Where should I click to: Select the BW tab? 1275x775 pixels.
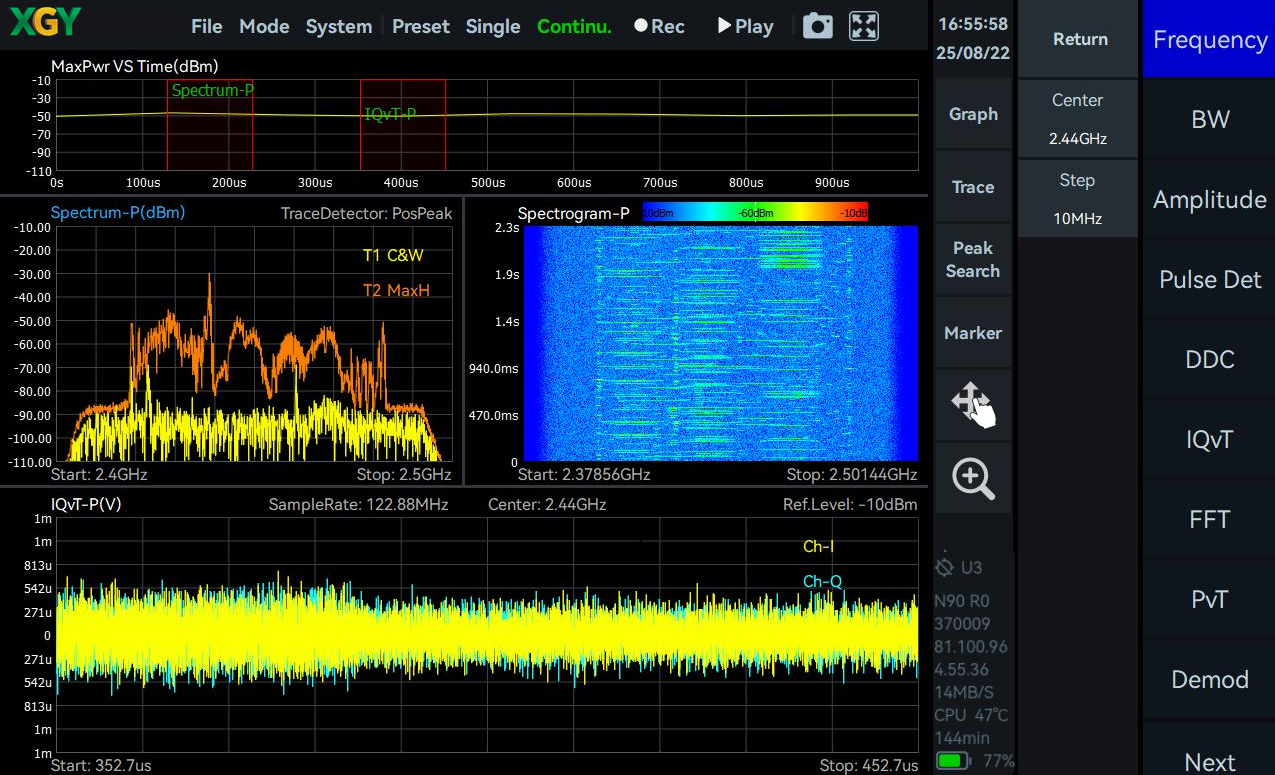click(x=1210, y=120)
